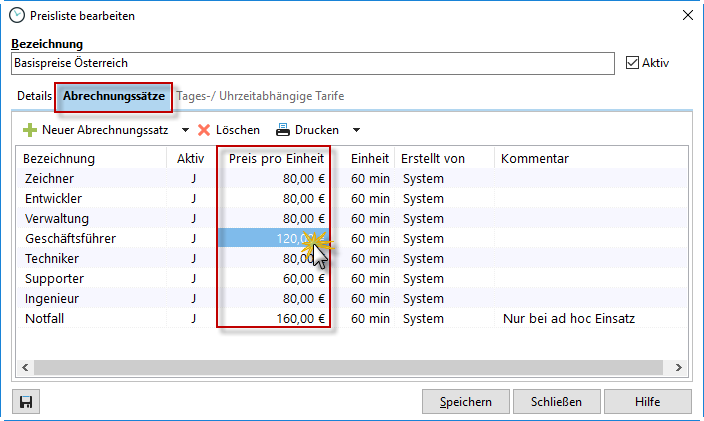Image resolution: width=704 pixels, height=421 pixels.
Task: Click the printer Drucken icon
Action: point(283,130)
